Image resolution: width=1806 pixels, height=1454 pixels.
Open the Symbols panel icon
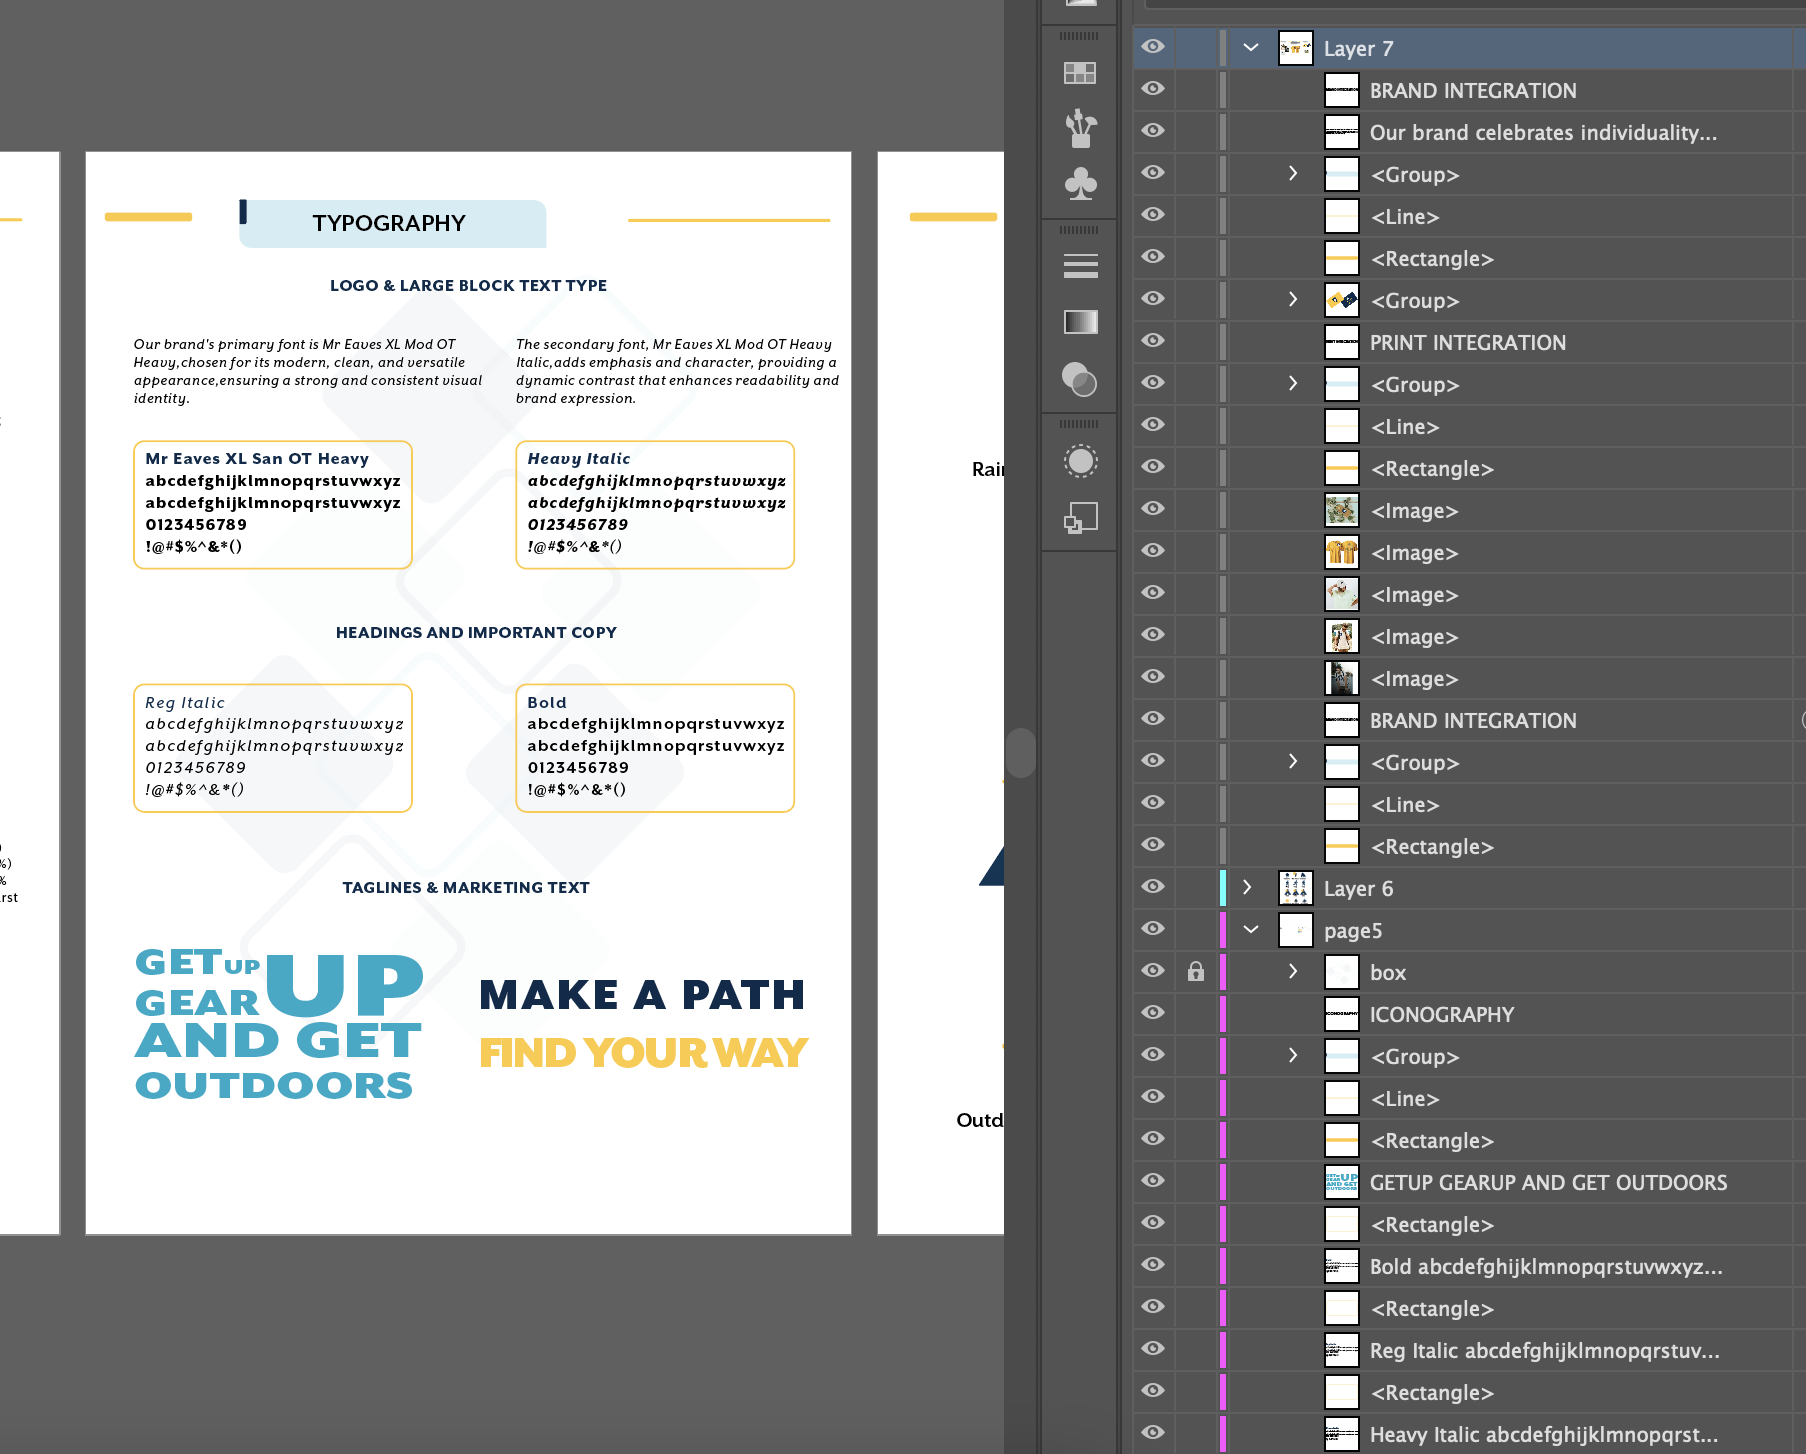[1080, 184]
